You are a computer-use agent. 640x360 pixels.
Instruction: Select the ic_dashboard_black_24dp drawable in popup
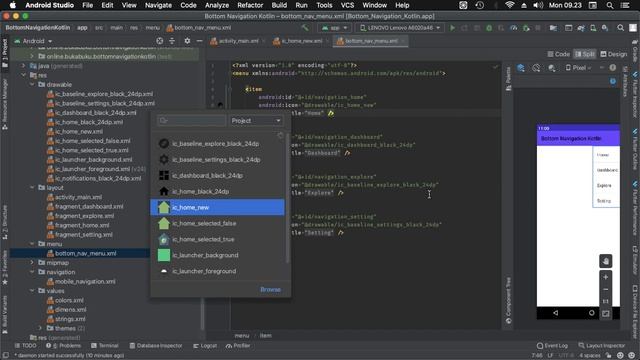(x=218, y=176)
